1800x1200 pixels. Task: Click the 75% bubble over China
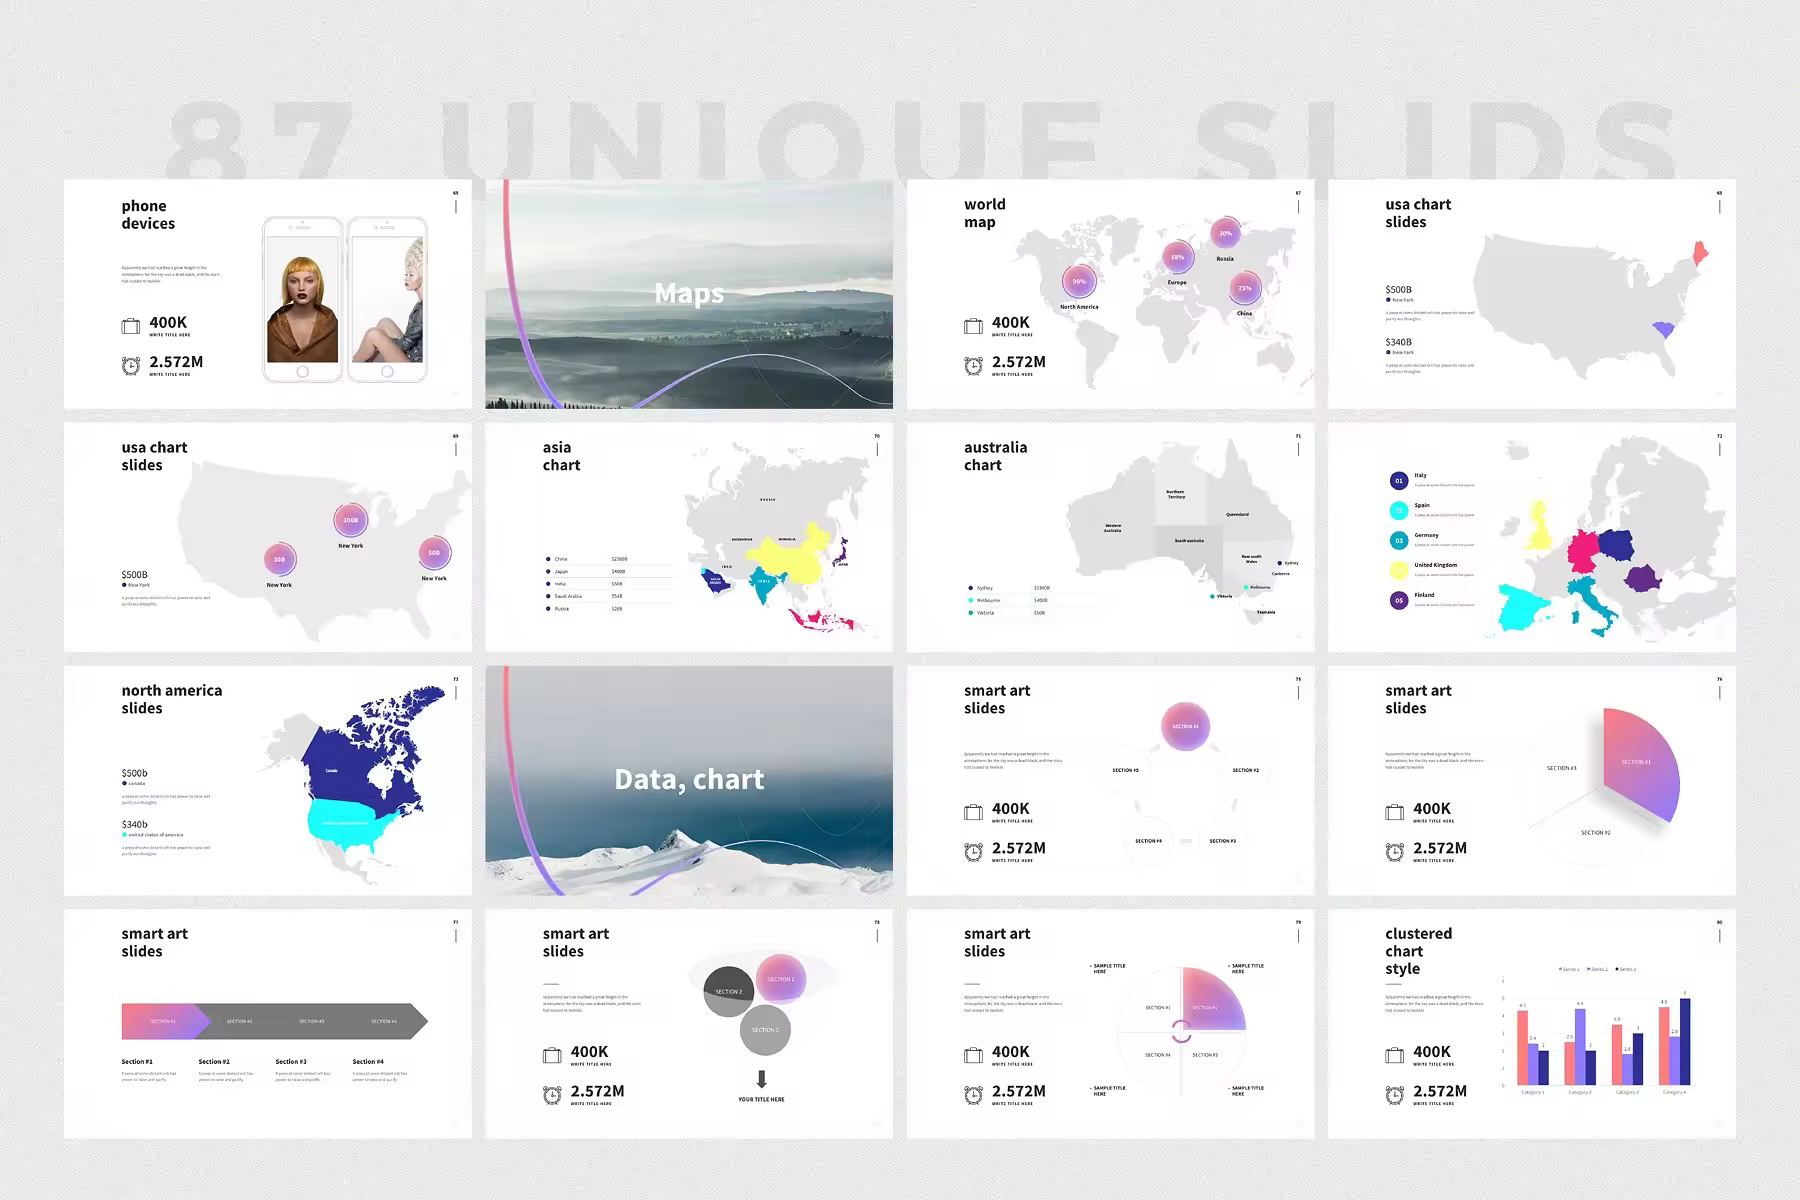coord(1245,289)
